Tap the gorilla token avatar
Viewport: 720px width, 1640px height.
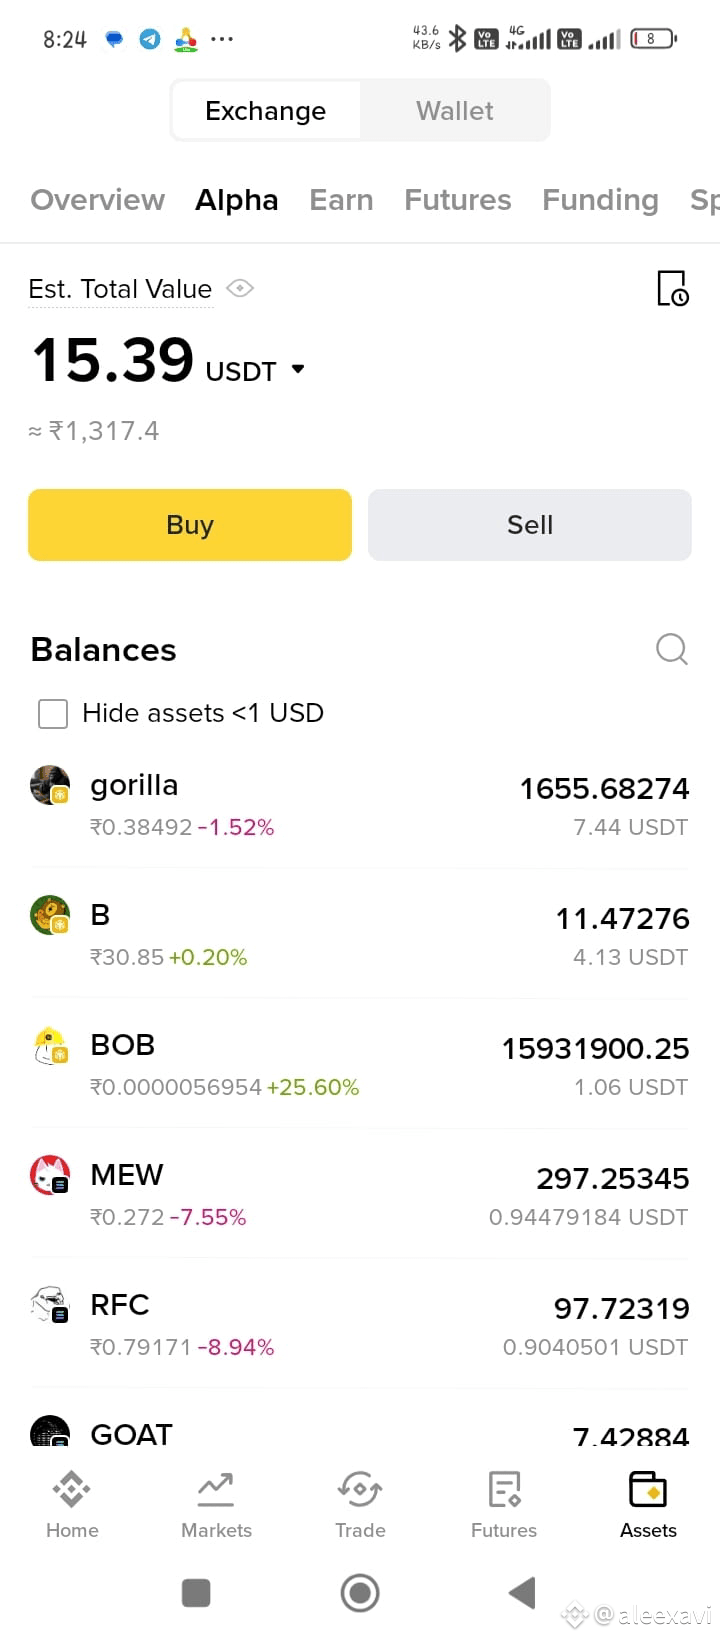click(50, 785)
